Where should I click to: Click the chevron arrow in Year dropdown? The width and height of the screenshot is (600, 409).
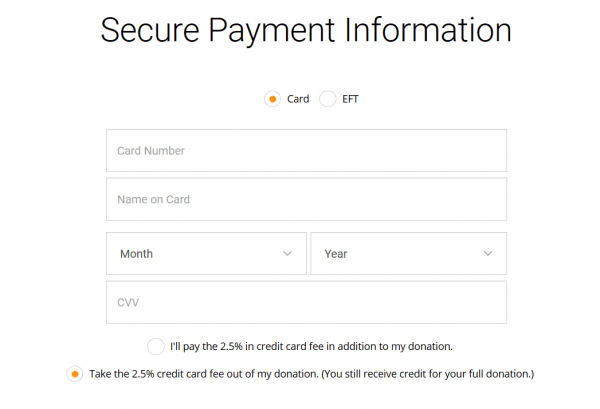(488, 254)
